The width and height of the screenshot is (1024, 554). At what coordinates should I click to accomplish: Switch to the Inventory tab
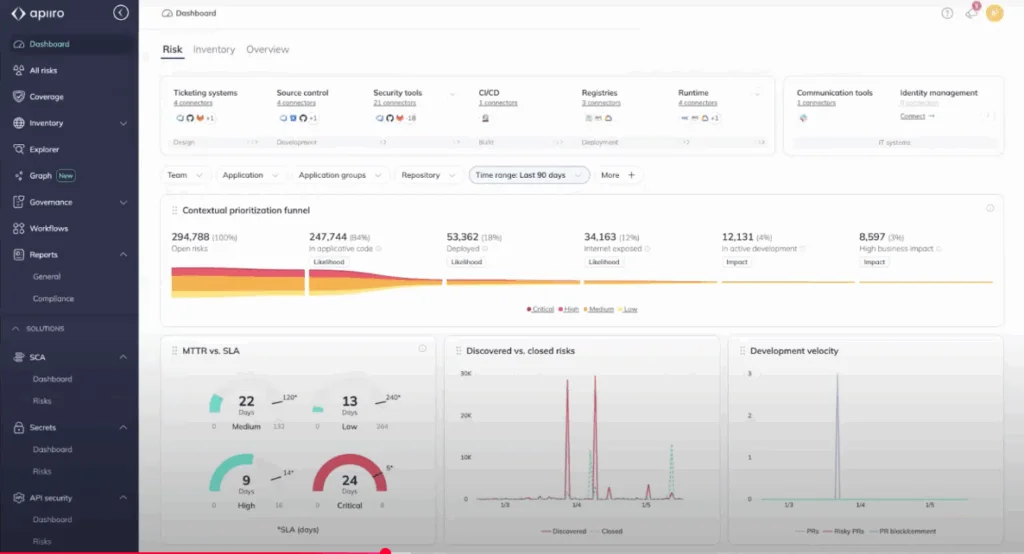coord(214,49)
